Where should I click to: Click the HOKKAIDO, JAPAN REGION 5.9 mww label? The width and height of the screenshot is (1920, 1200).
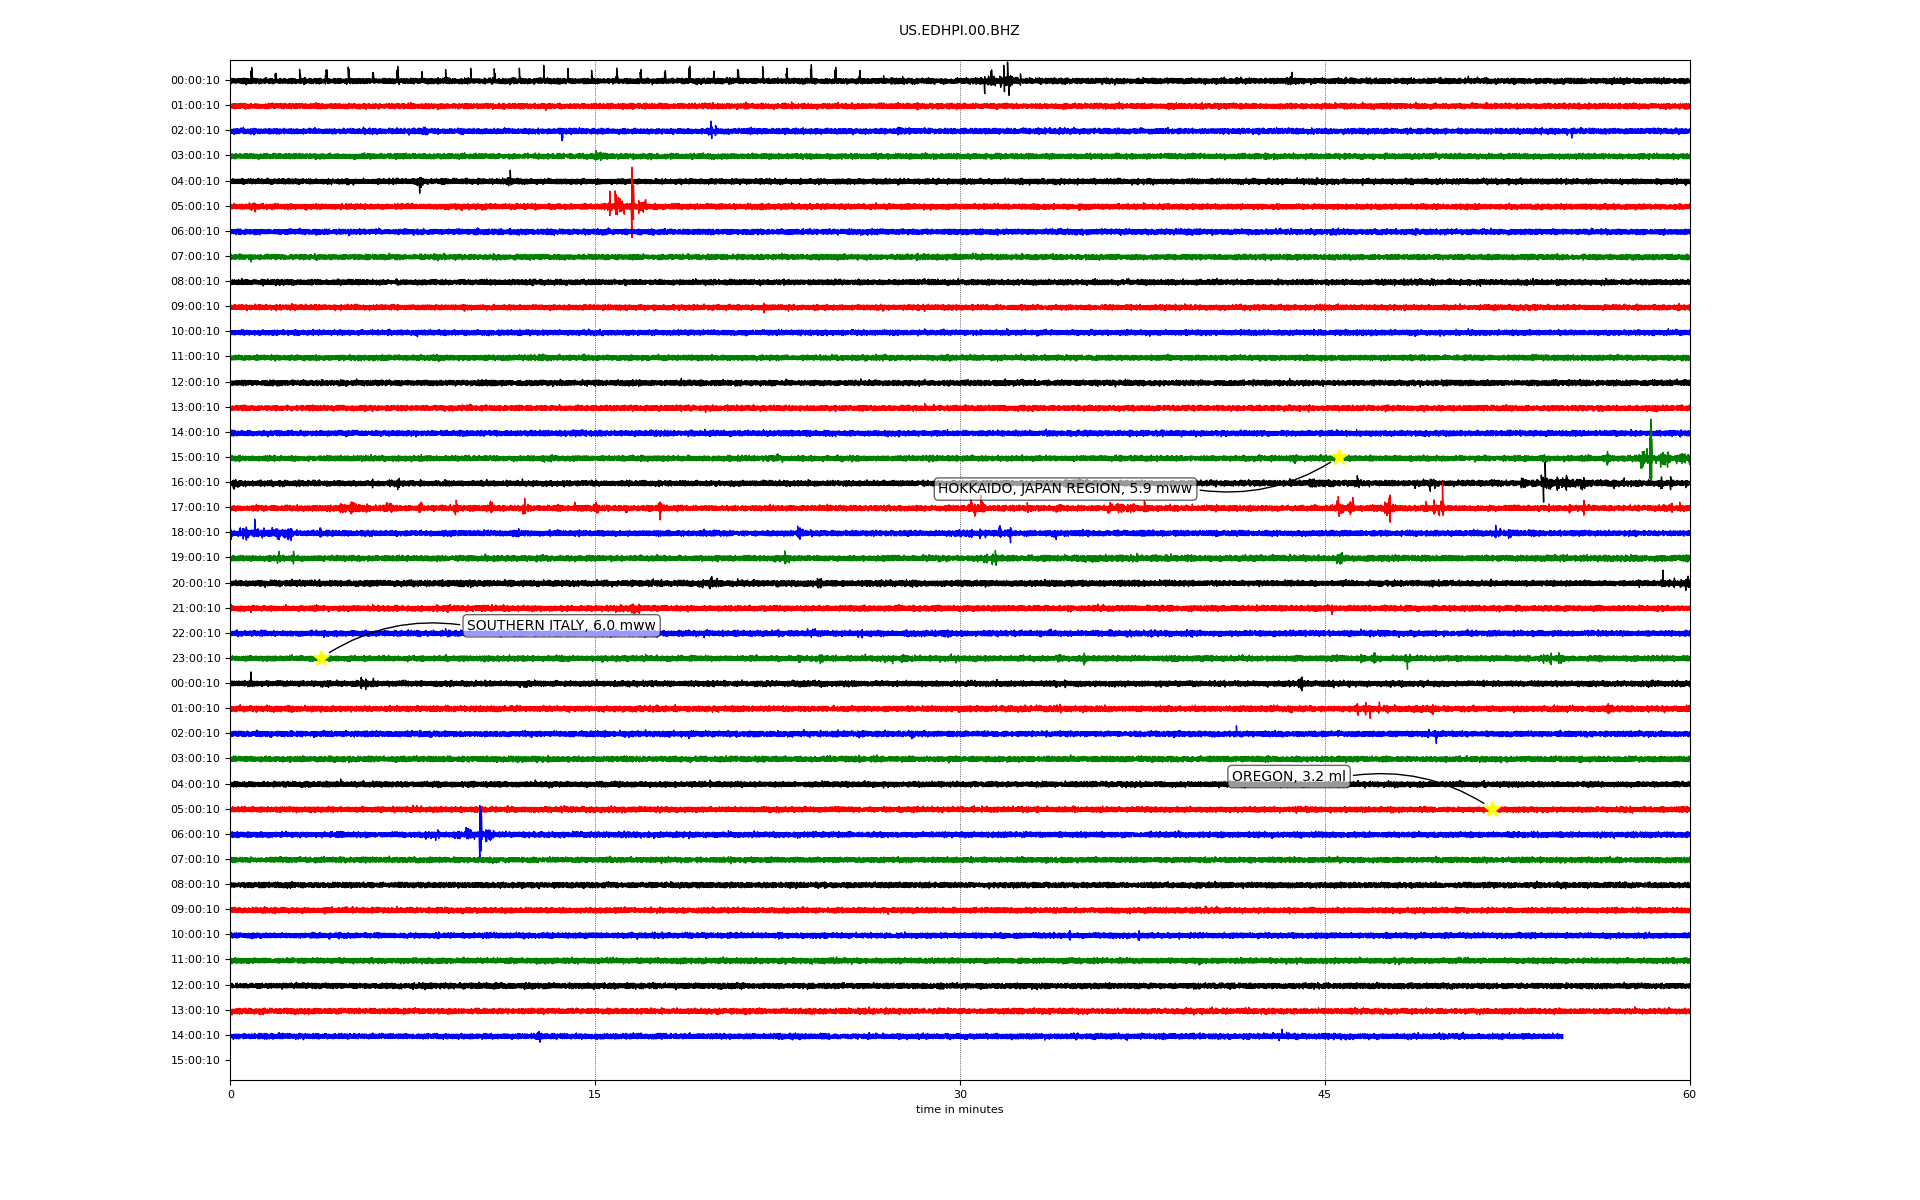click(1064, 488)
